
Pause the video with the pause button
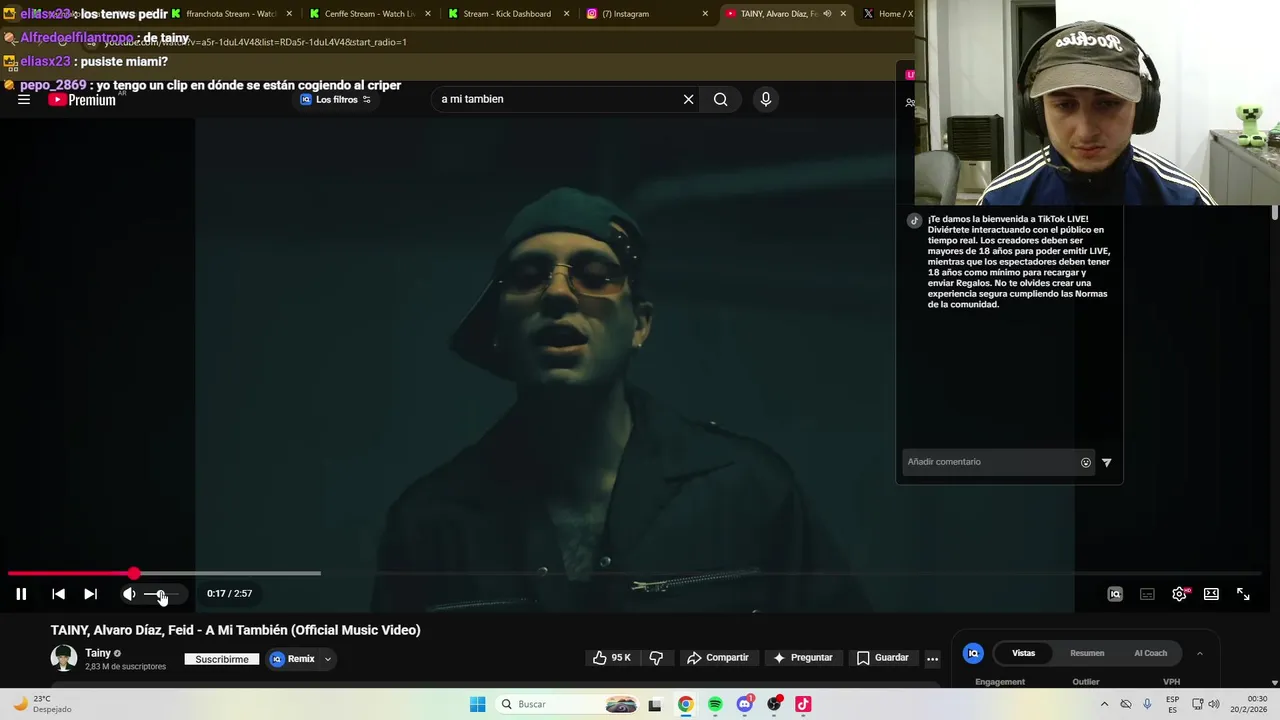[21, 594]
